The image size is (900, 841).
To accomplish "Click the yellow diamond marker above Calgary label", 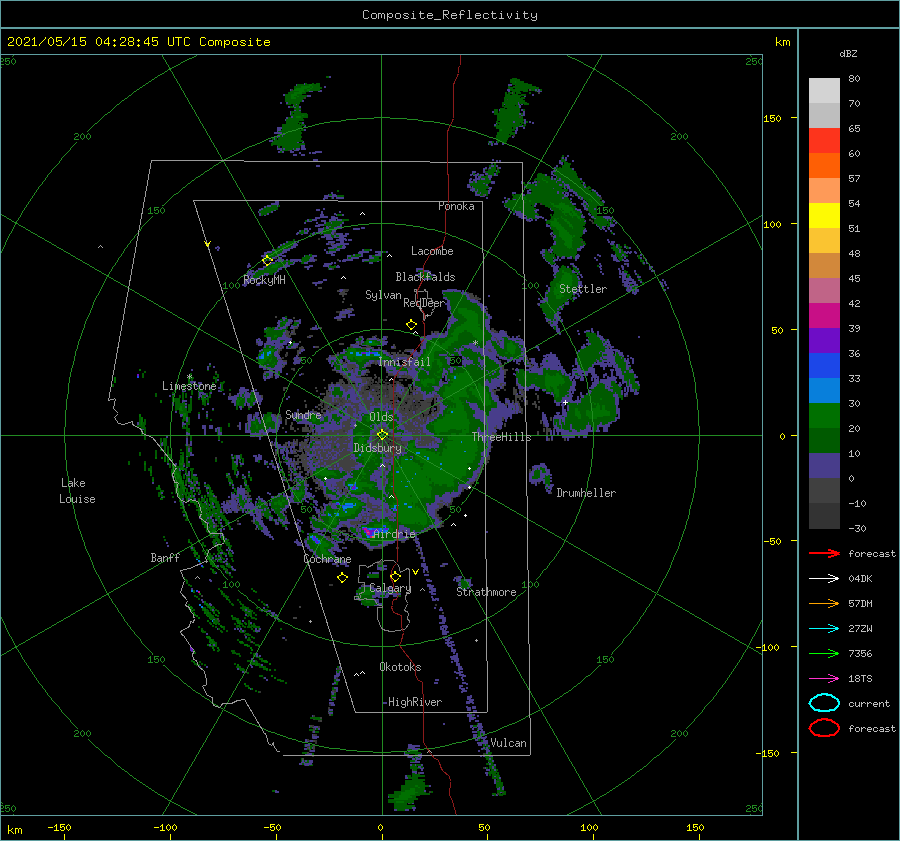I will pyautogui.click(x=395, y=576).
